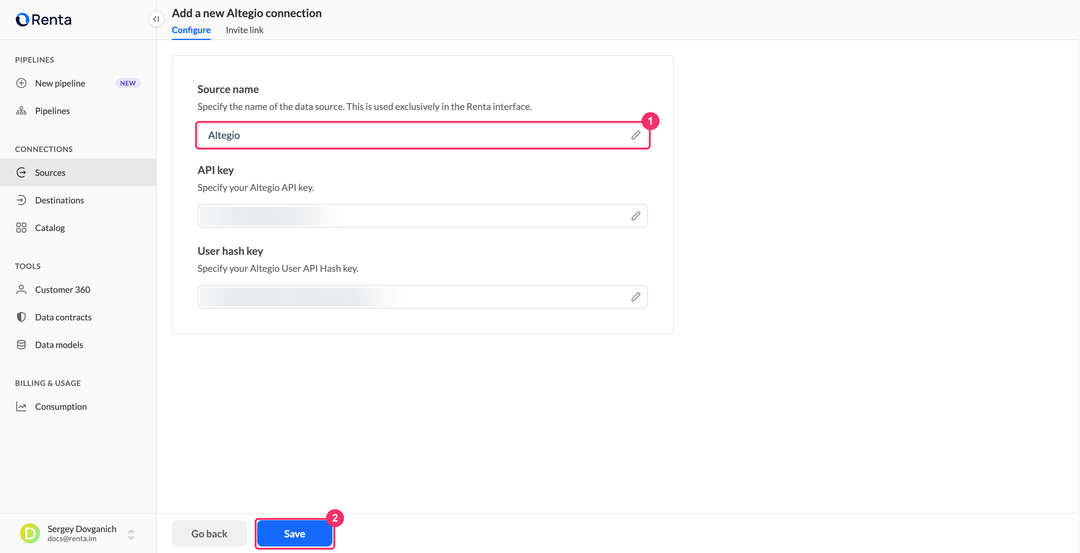Click the pencil icon in Source name field
Viewport: 1080px width, 553px height.
click(x=636, y=135)
